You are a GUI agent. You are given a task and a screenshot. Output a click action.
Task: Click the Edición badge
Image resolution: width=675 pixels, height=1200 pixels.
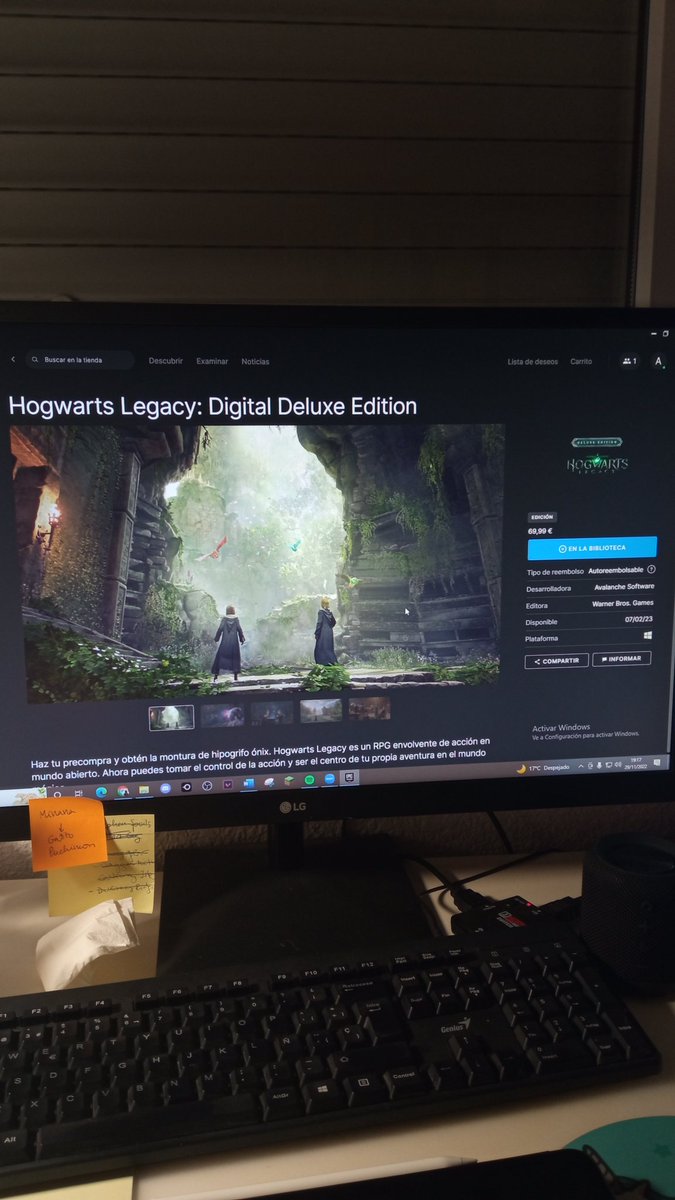541,517
